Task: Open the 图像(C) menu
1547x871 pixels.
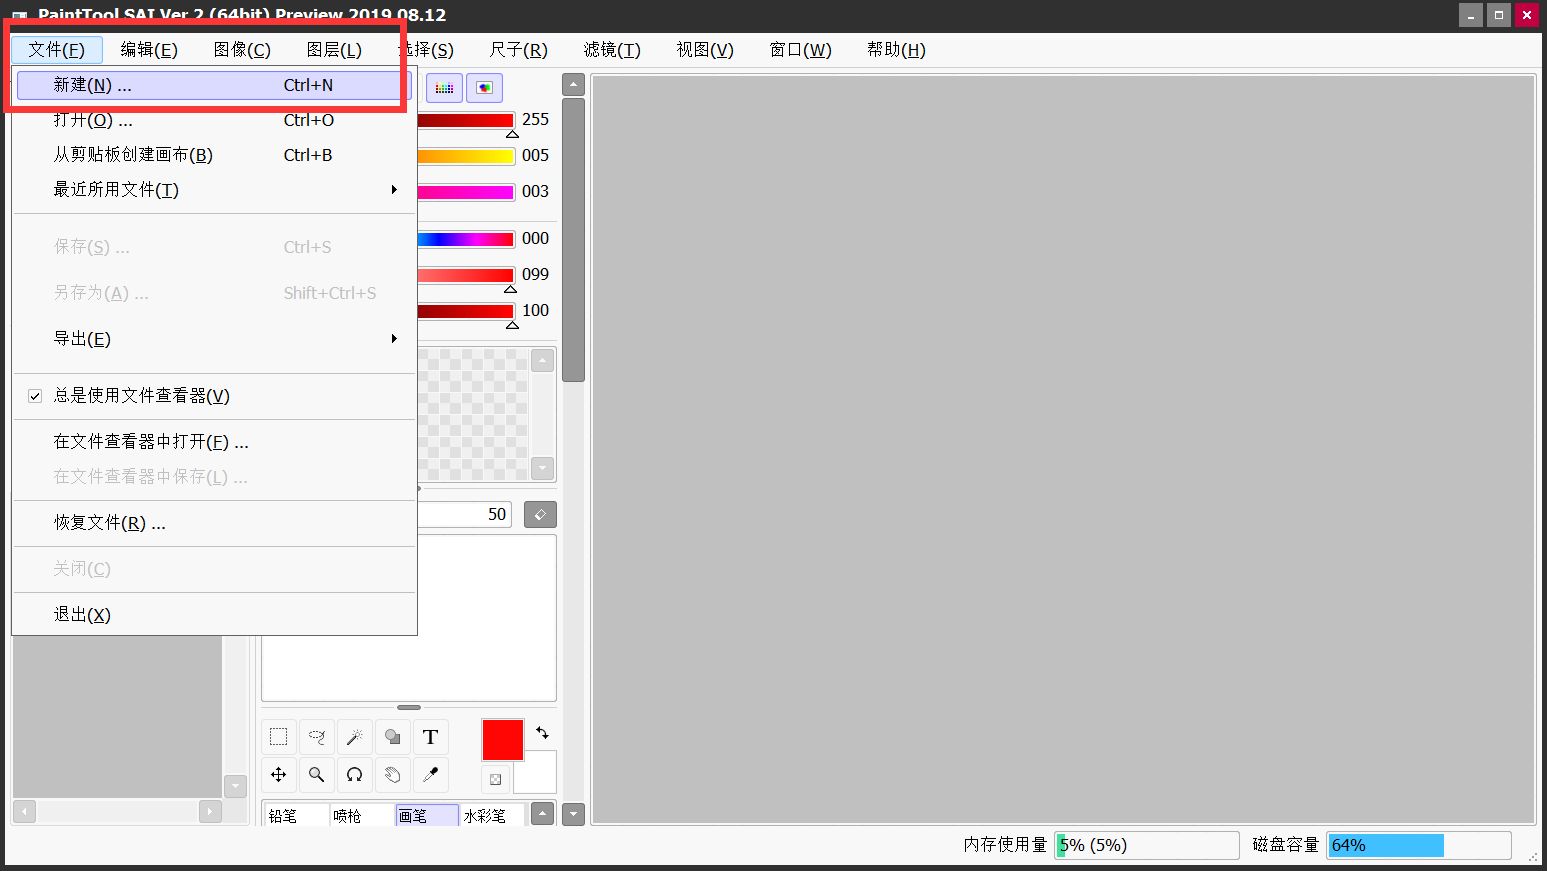Action: tap(242, 50)
